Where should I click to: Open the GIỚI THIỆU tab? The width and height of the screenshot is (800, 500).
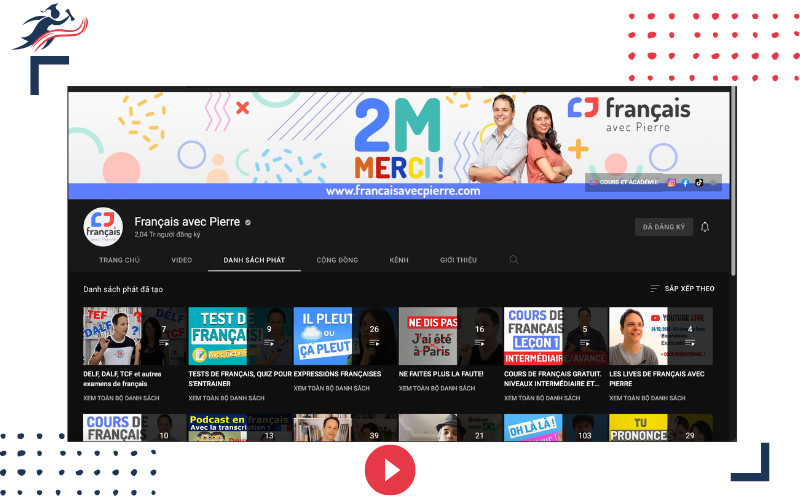[x=458, y=260]
